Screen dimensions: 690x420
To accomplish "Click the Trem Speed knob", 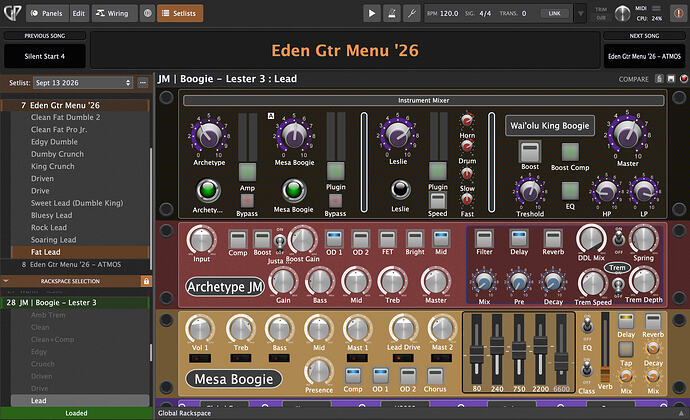I will point(592,284).
